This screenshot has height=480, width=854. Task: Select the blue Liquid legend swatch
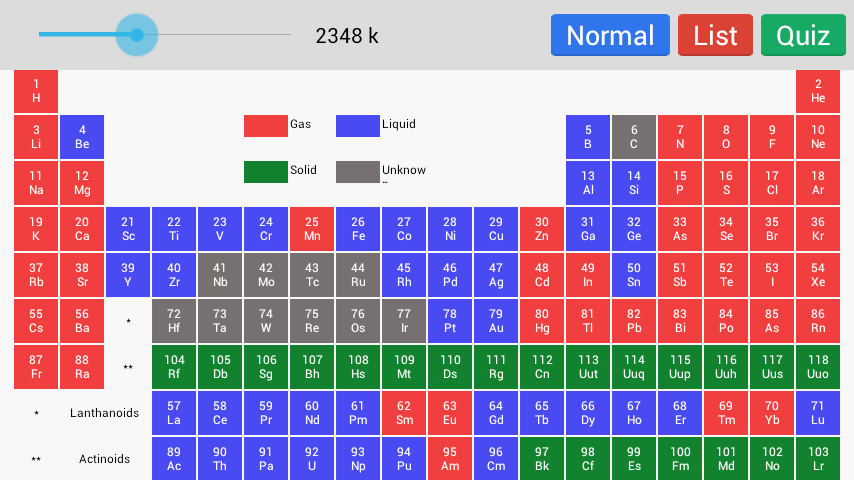pyautogui.click(x=358, y=126)
